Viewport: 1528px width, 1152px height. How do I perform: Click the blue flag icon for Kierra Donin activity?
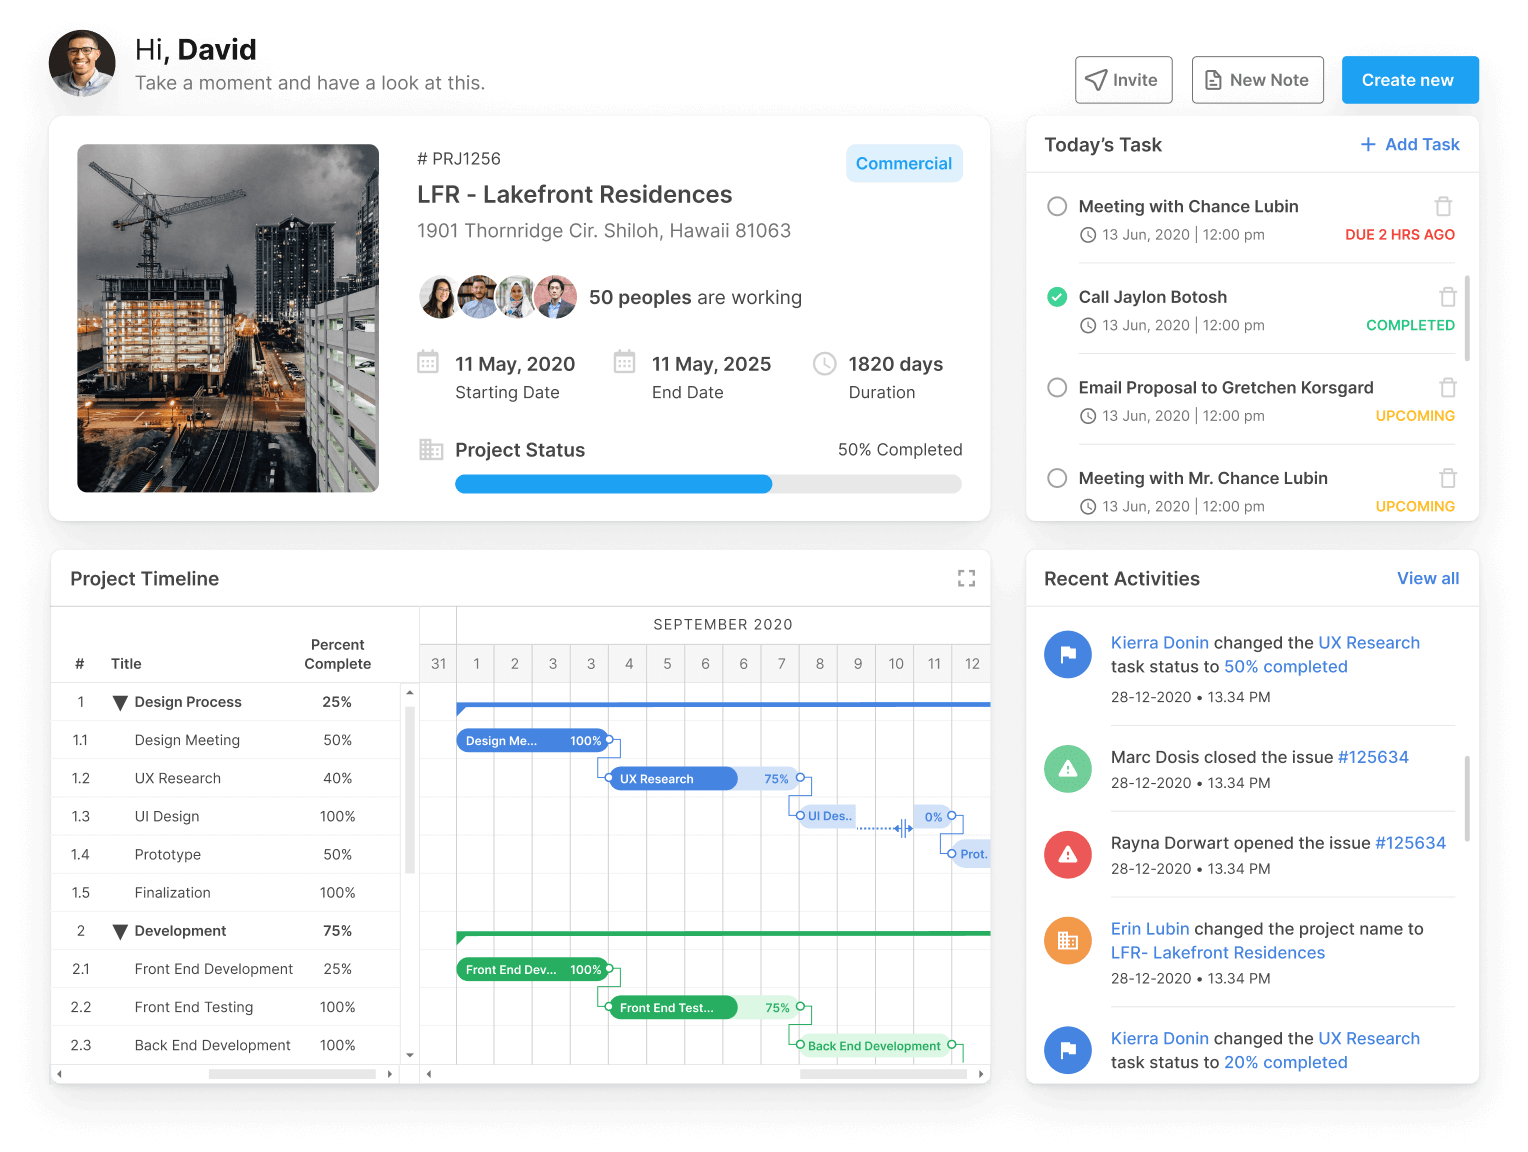(1067, 655)
